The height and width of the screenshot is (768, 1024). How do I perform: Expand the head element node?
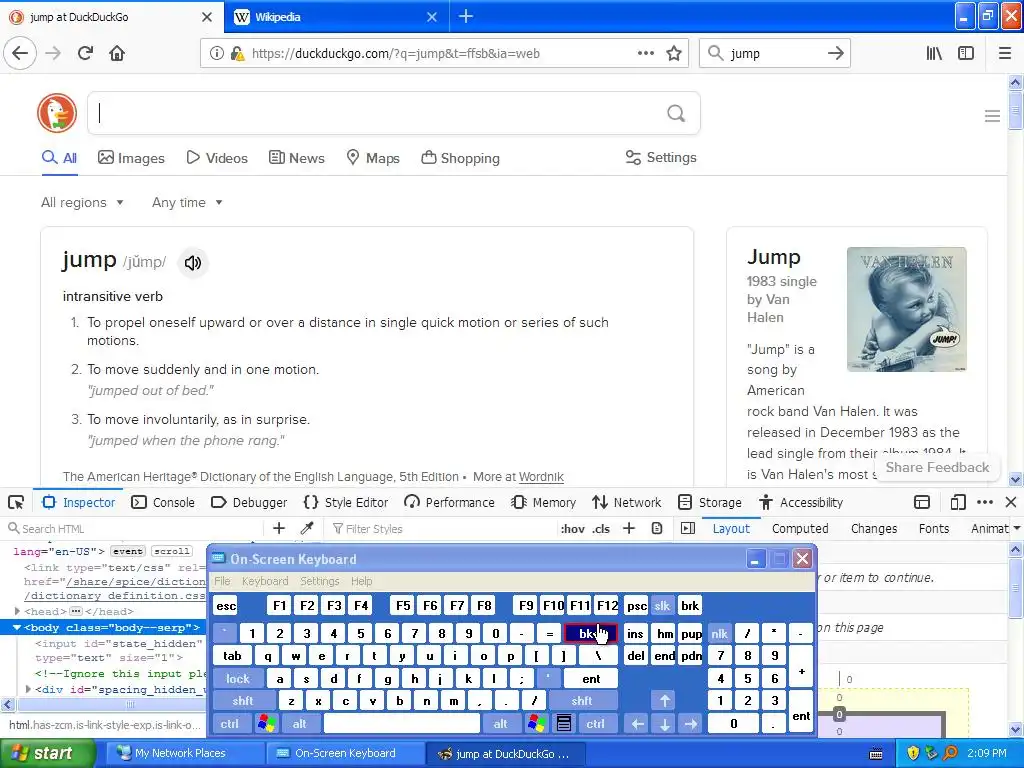(18, 611)
